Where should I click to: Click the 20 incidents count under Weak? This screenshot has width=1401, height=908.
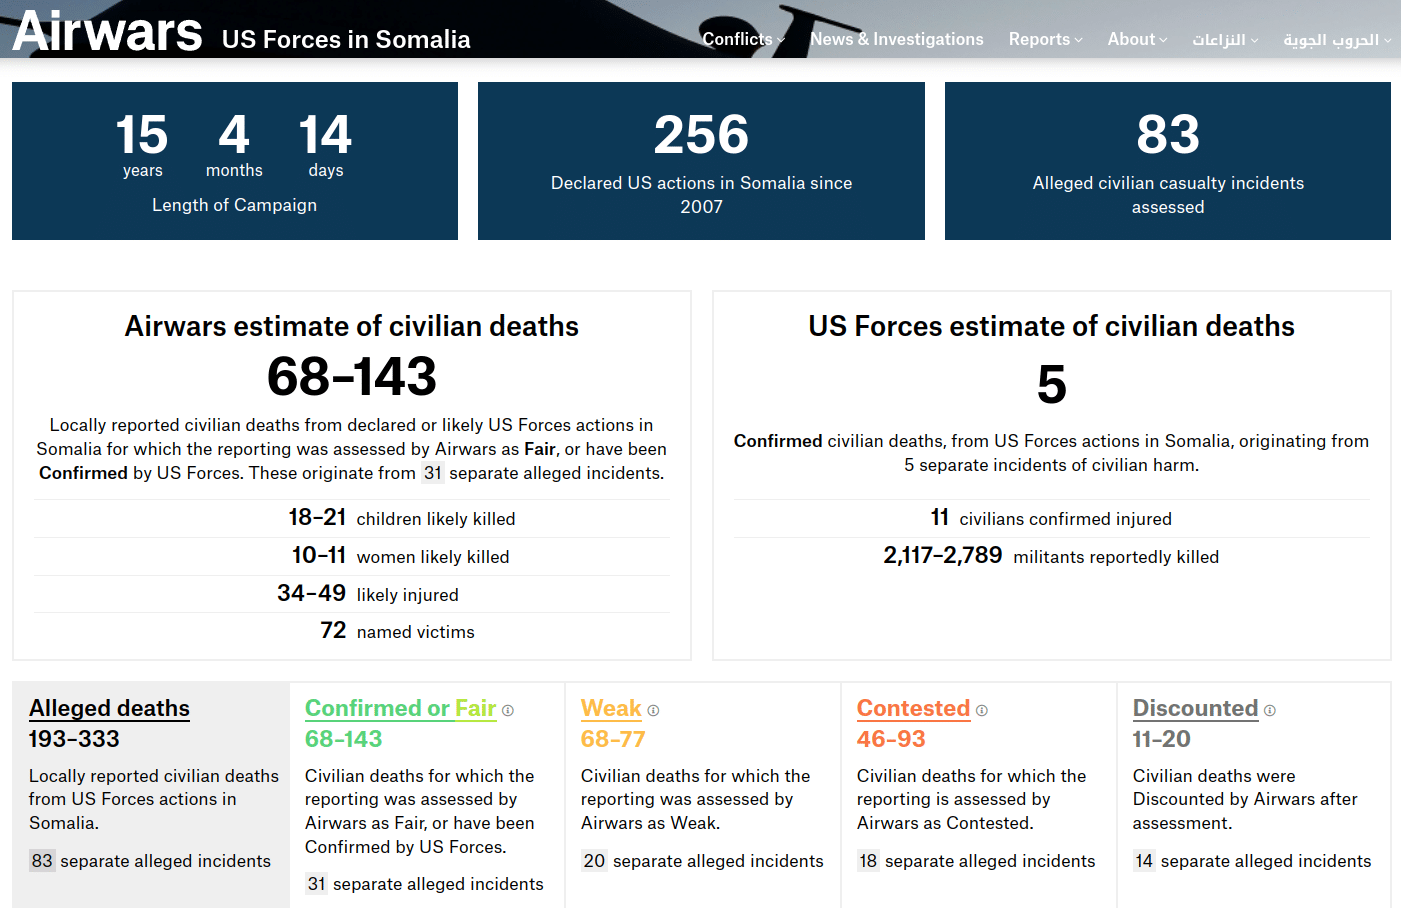click(594, 861)
